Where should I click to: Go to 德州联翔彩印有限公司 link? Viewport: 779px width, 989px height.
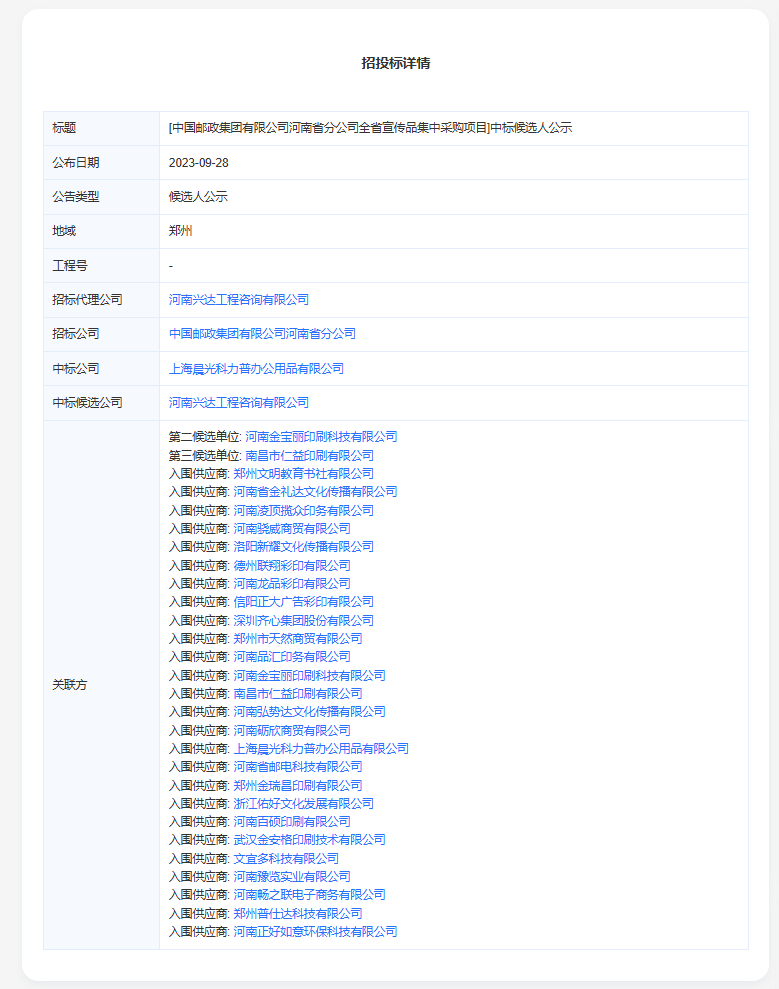point(292,565)
